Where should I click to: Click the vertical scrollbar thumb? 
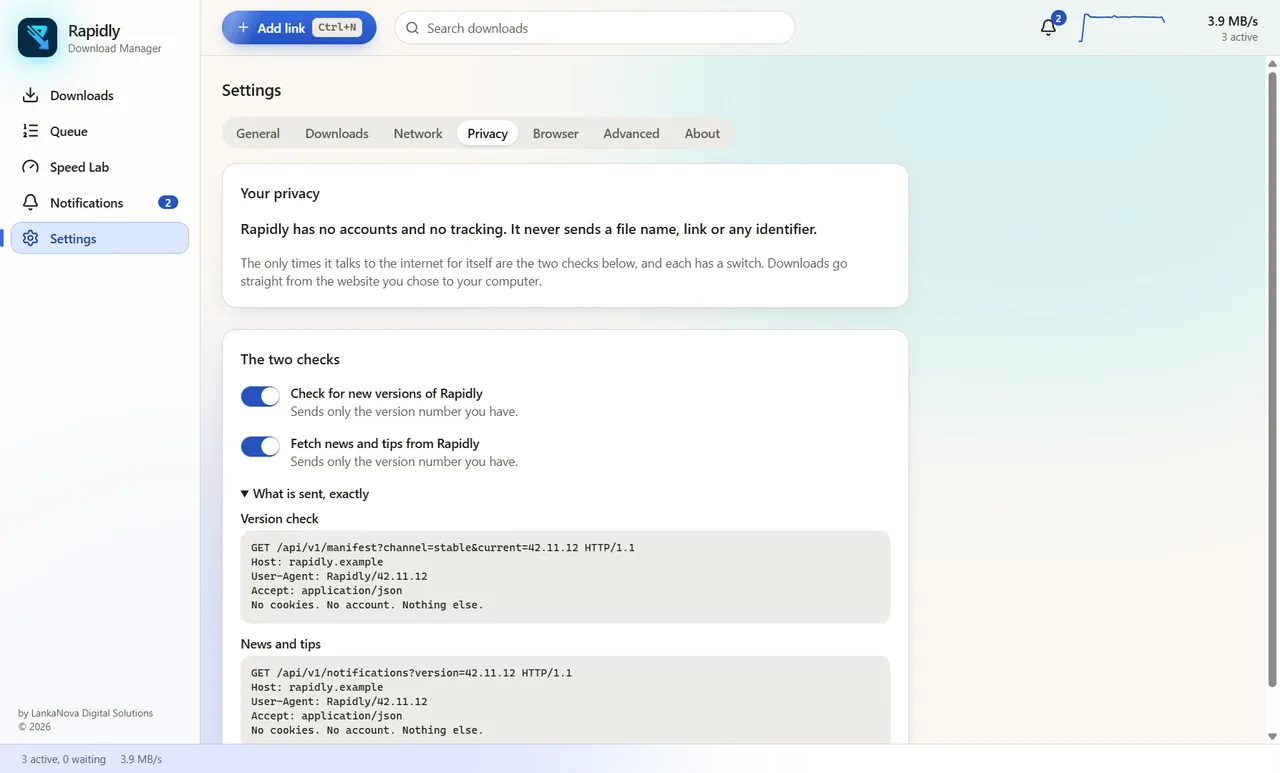1272,379
